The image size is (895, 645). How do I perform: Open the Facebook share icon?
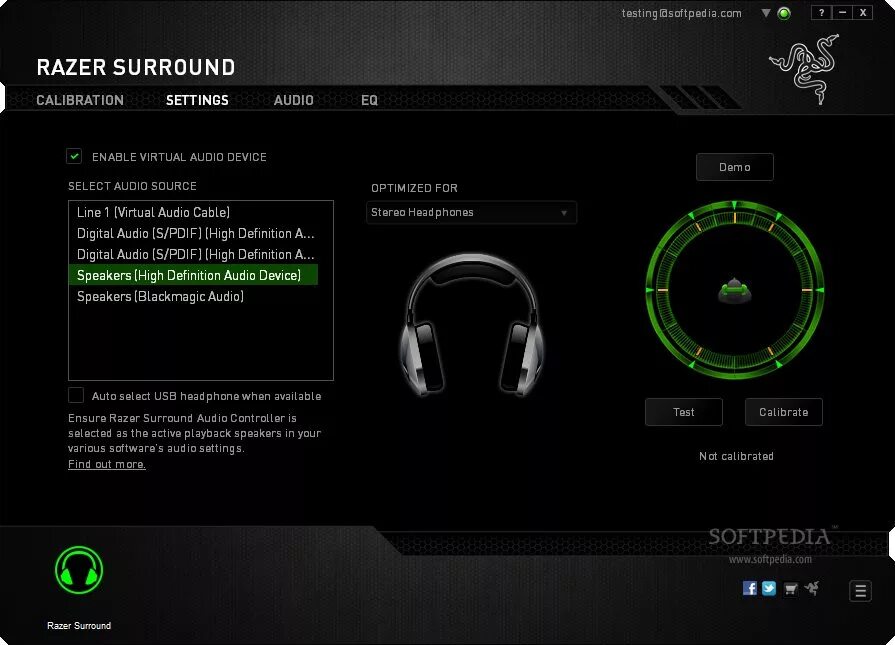point(750,589)
